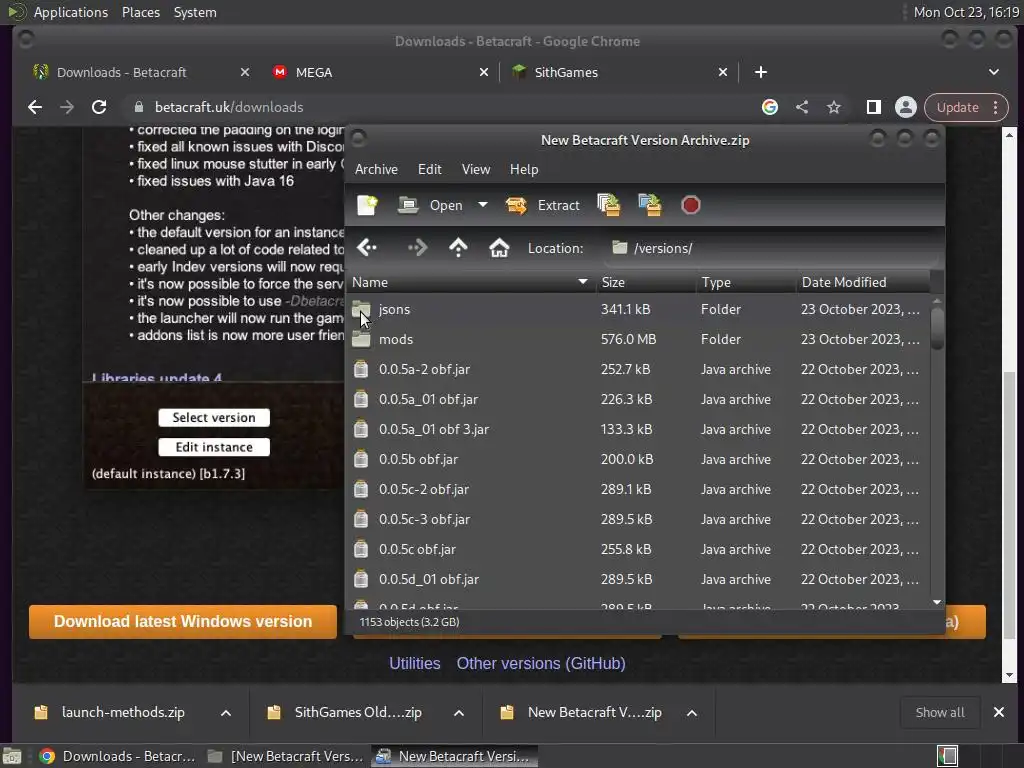Viewport: 1024px width, 768px height.
Task: Open the Help menu
Action: (524, 169)
